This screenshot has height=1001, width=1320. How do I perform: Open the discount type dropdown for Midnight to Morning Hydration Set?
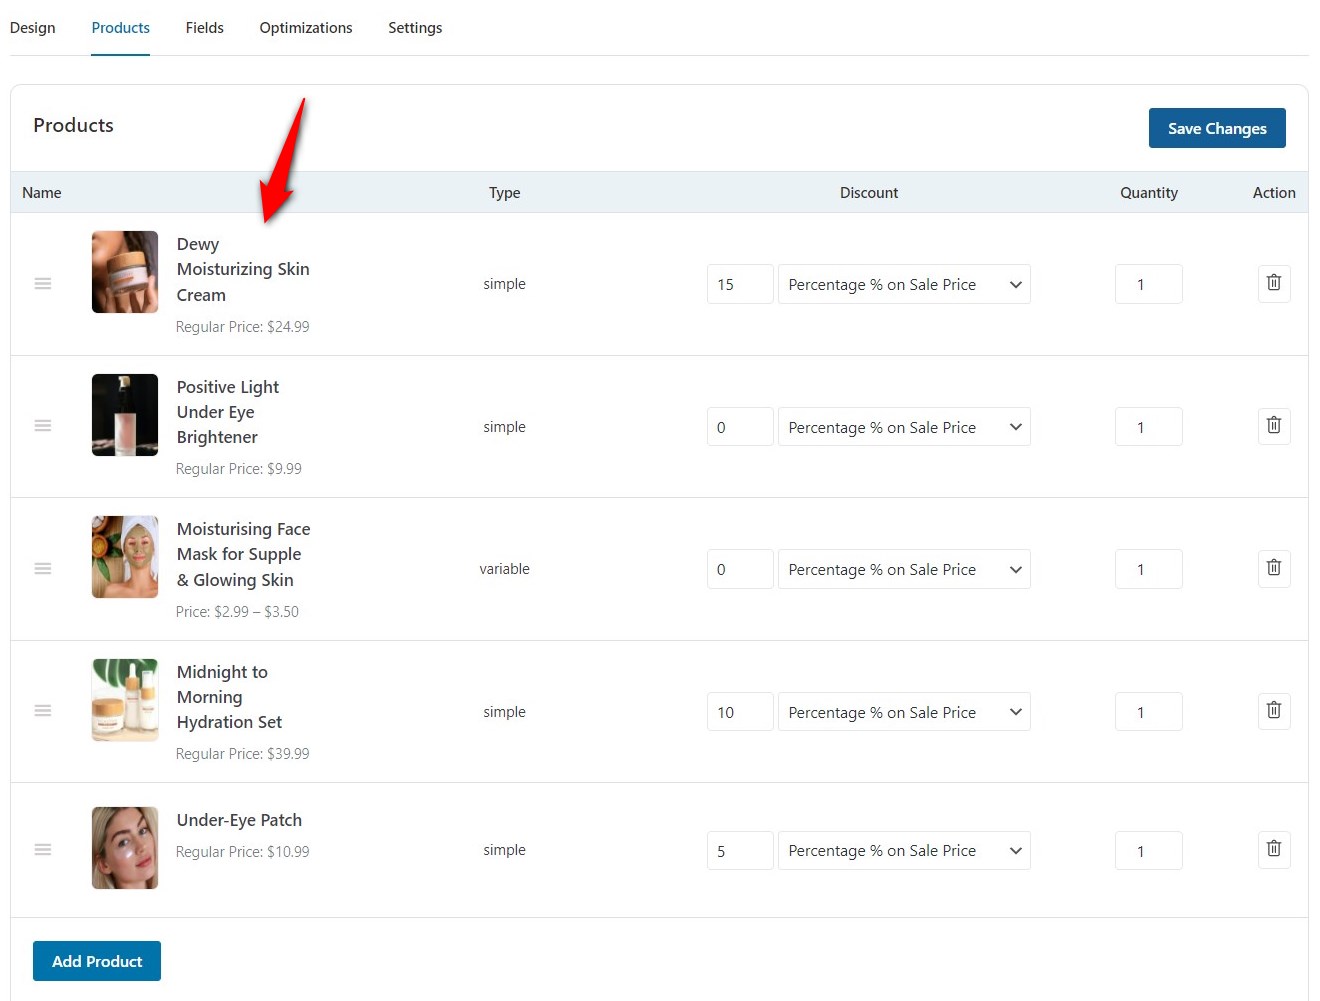[x=903, y=712]
